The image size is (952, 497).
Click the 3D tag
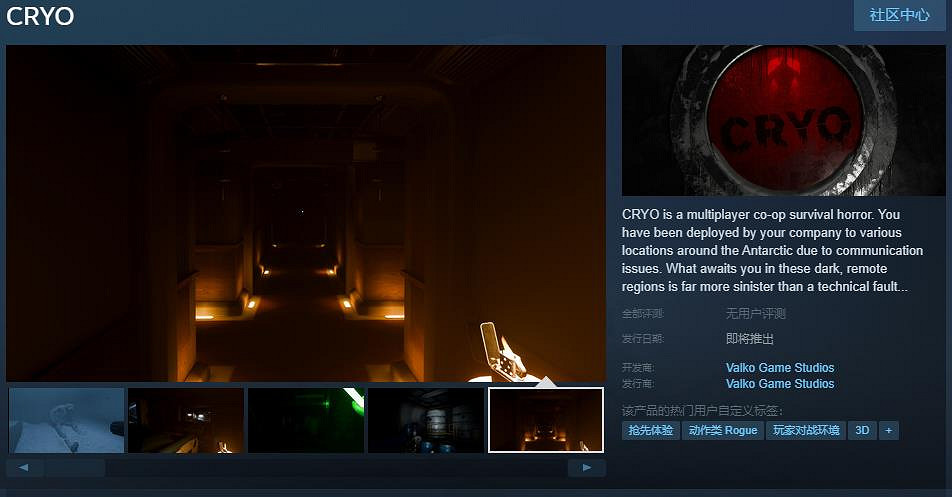(862, 430)
